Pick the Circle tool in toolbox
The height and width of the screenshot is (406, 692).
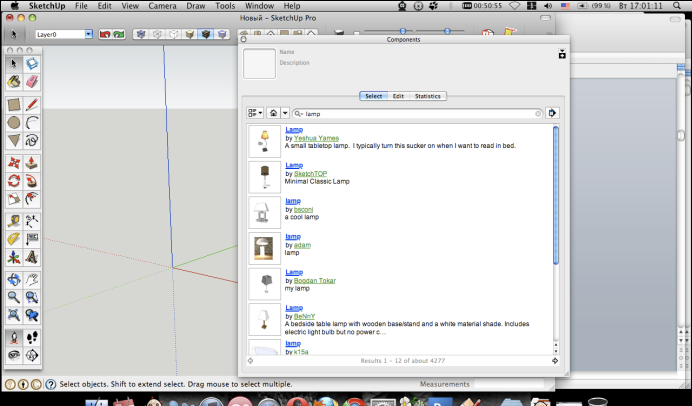(x=14, y=123)
